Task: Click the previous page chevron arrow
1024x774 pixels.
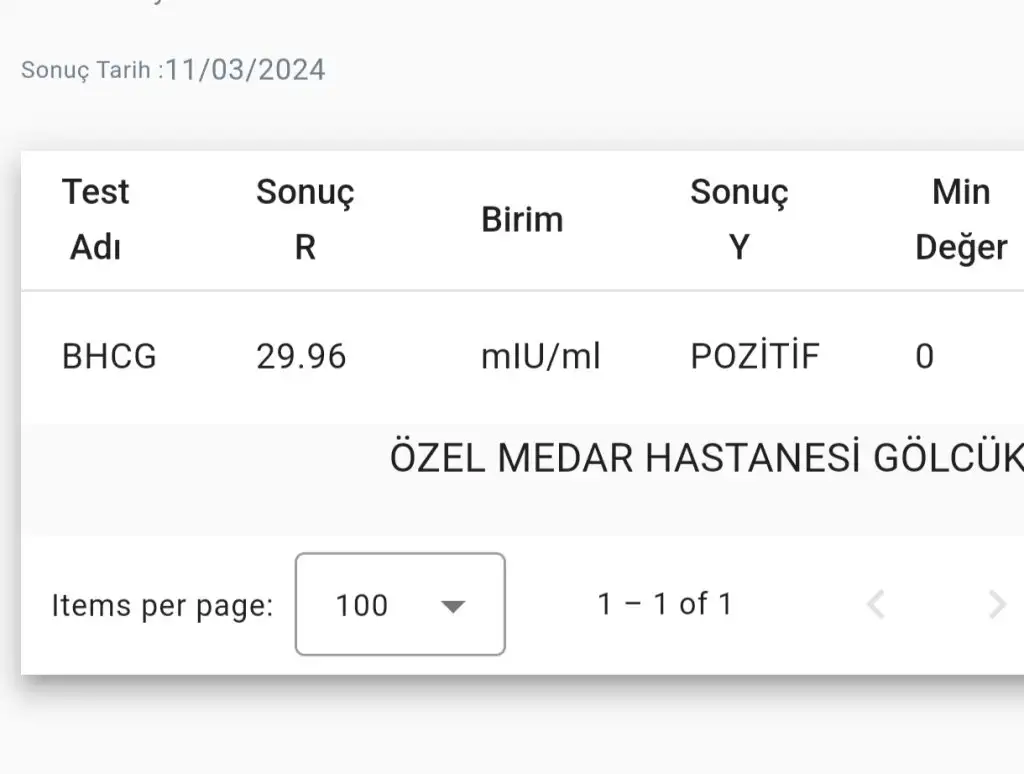Action: [x=876, y=604]
